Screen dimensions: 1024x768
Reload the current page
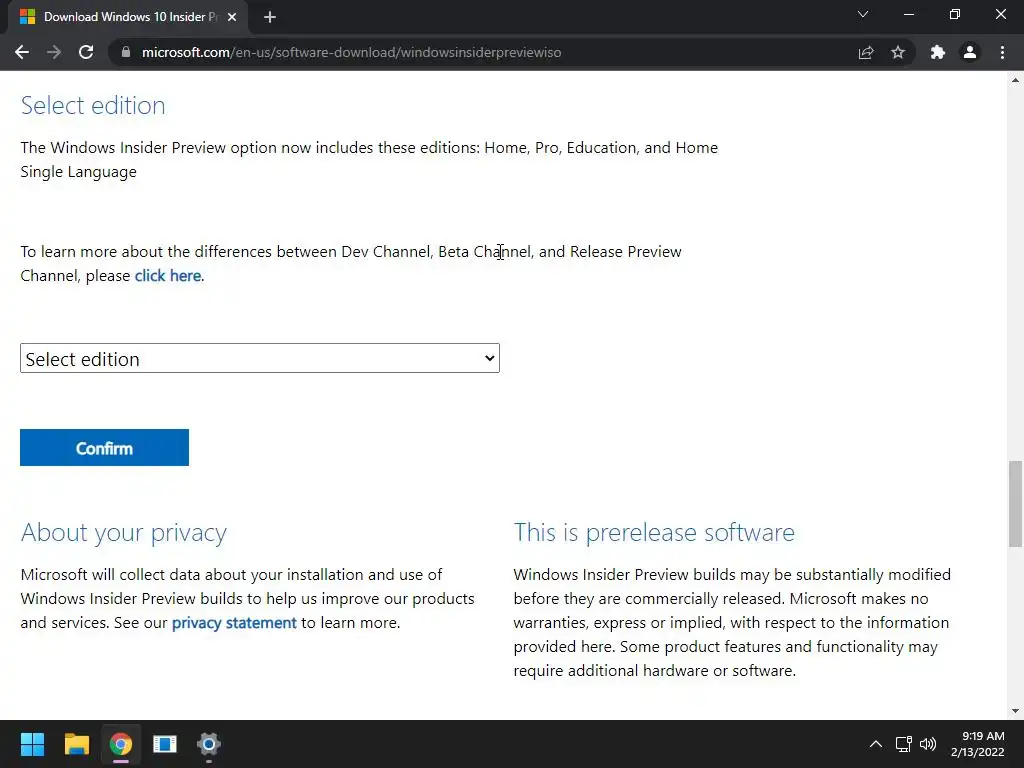[x=86, y=52]
